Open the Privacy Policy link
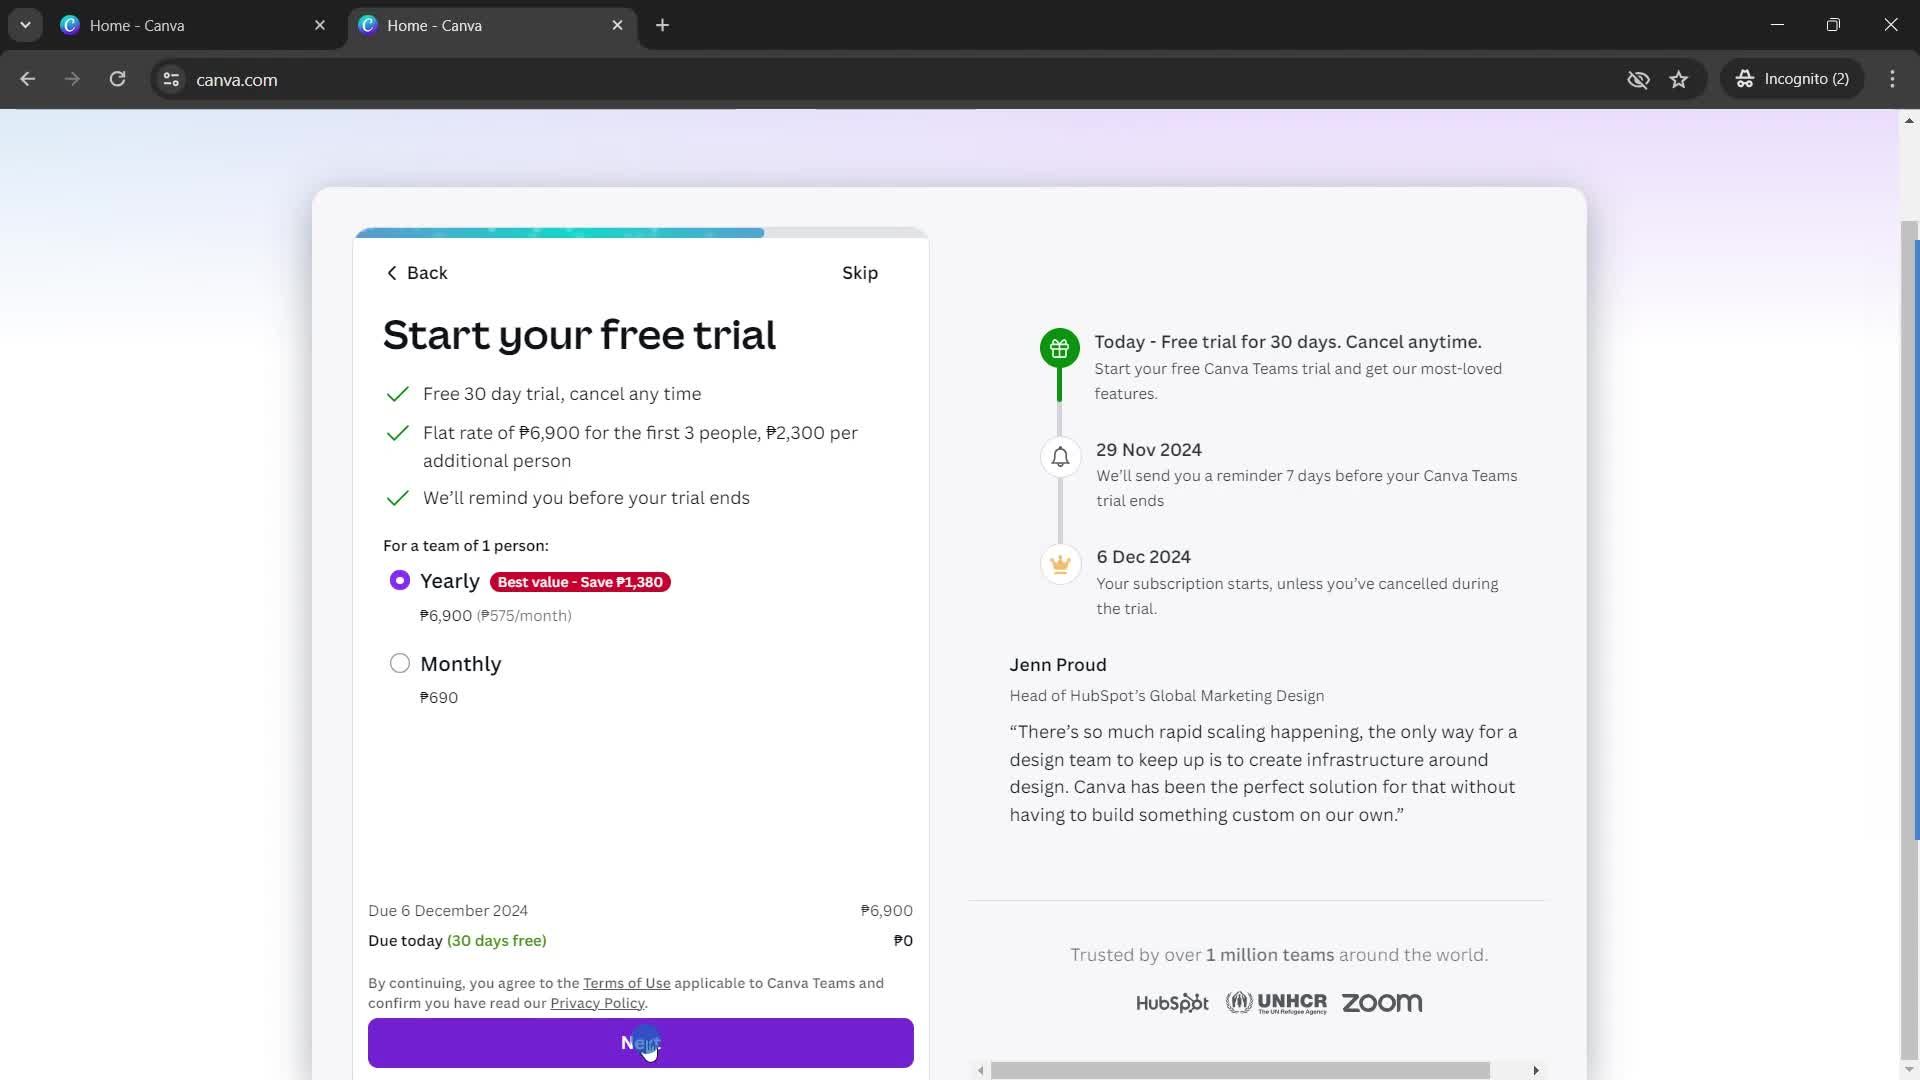This screenshot has width=1920, height=1080. 597,1003
